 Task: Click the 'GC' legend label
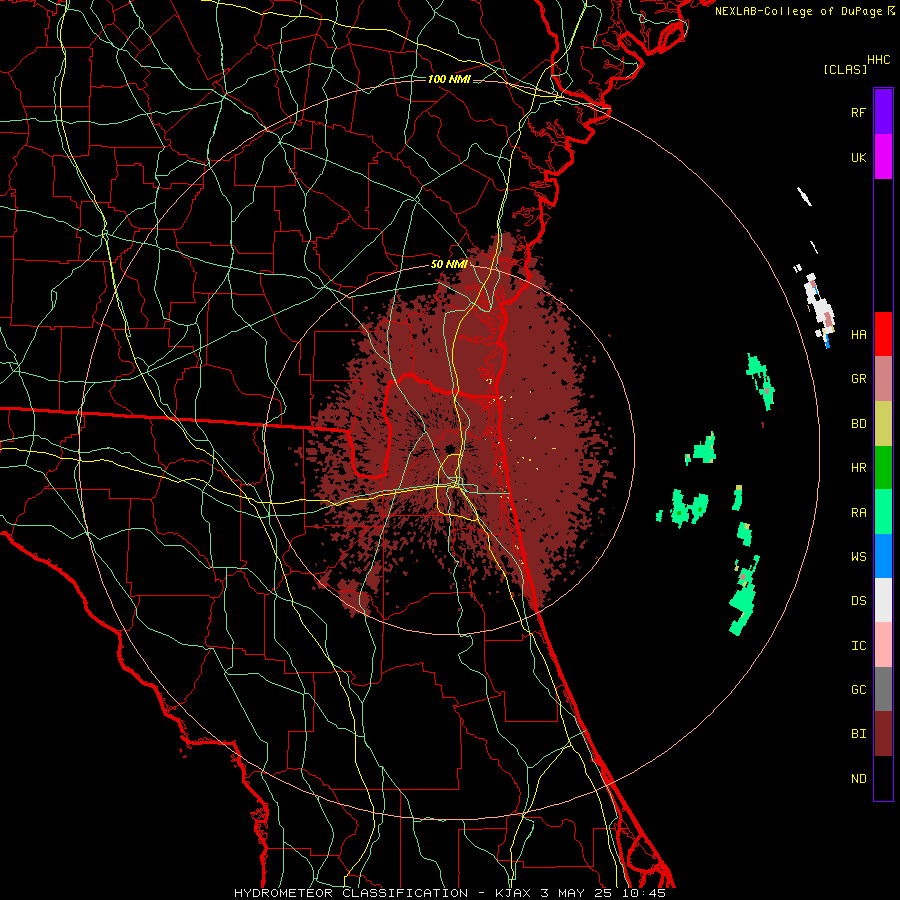[858, 690]
